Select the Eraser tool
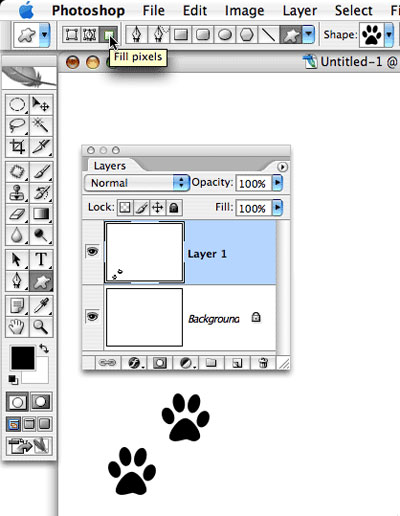400x516 pixels. click(x=17, y=214)
